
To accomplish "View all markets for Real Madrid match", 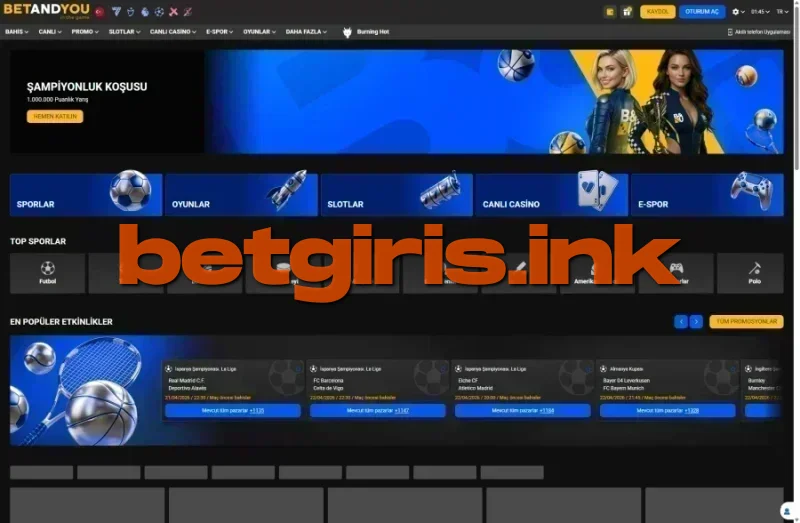I will pos(233,411).
